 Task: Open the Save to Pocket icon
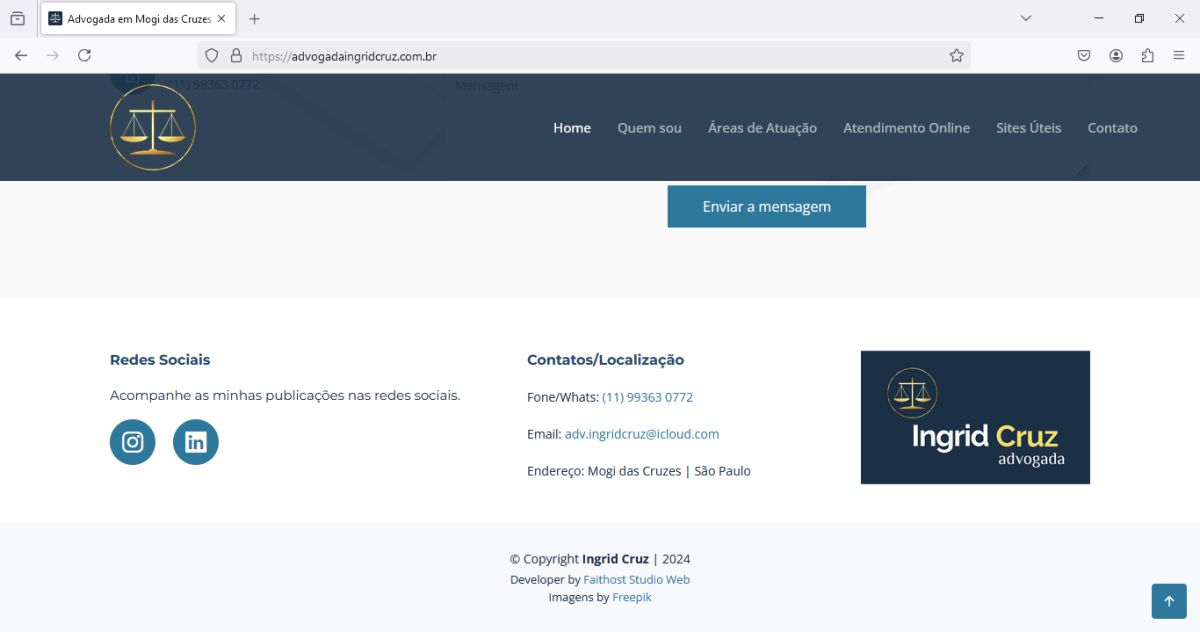[1084, 56]
